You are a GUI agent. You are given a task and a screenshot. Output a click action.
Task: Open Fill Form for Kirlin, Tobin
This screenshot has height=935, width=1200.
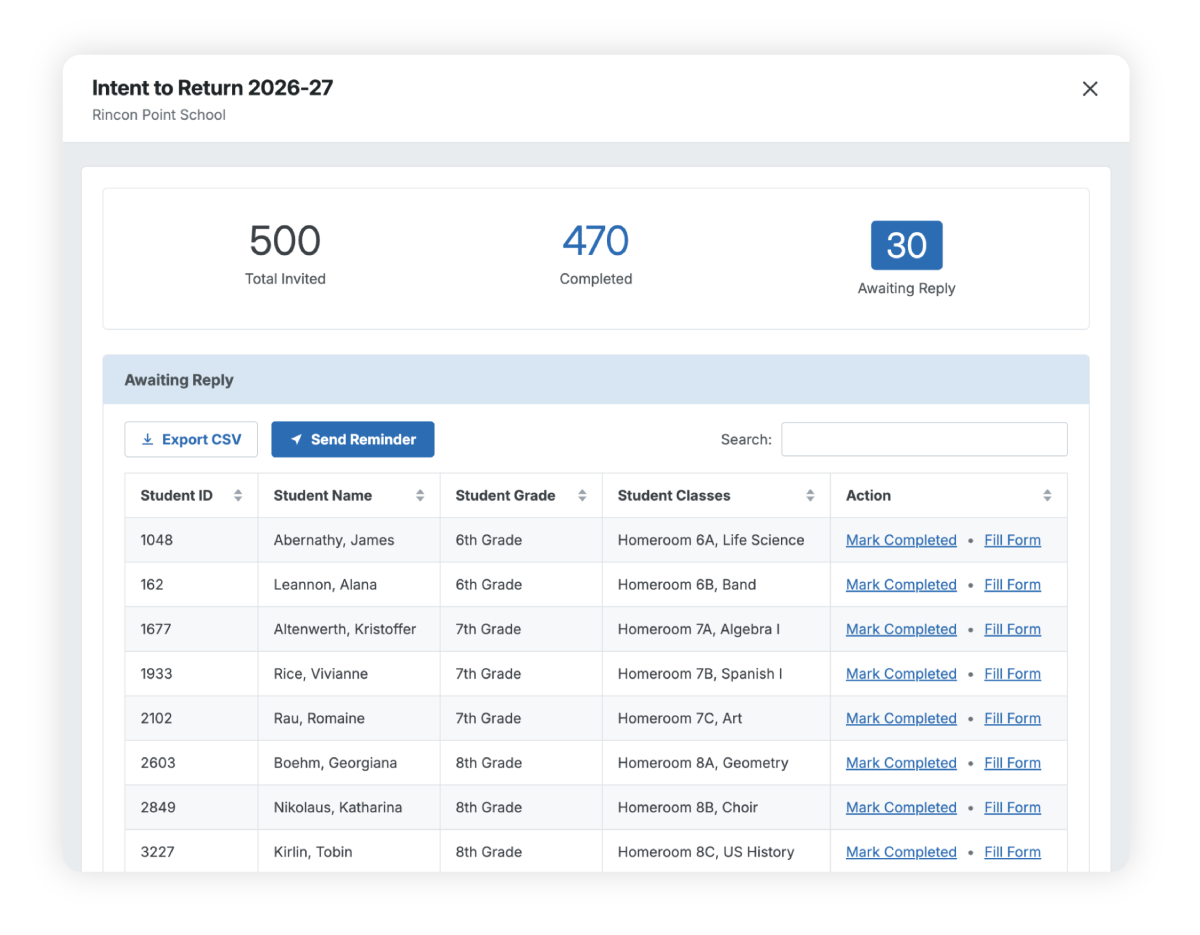click(x=1012, y=852)
